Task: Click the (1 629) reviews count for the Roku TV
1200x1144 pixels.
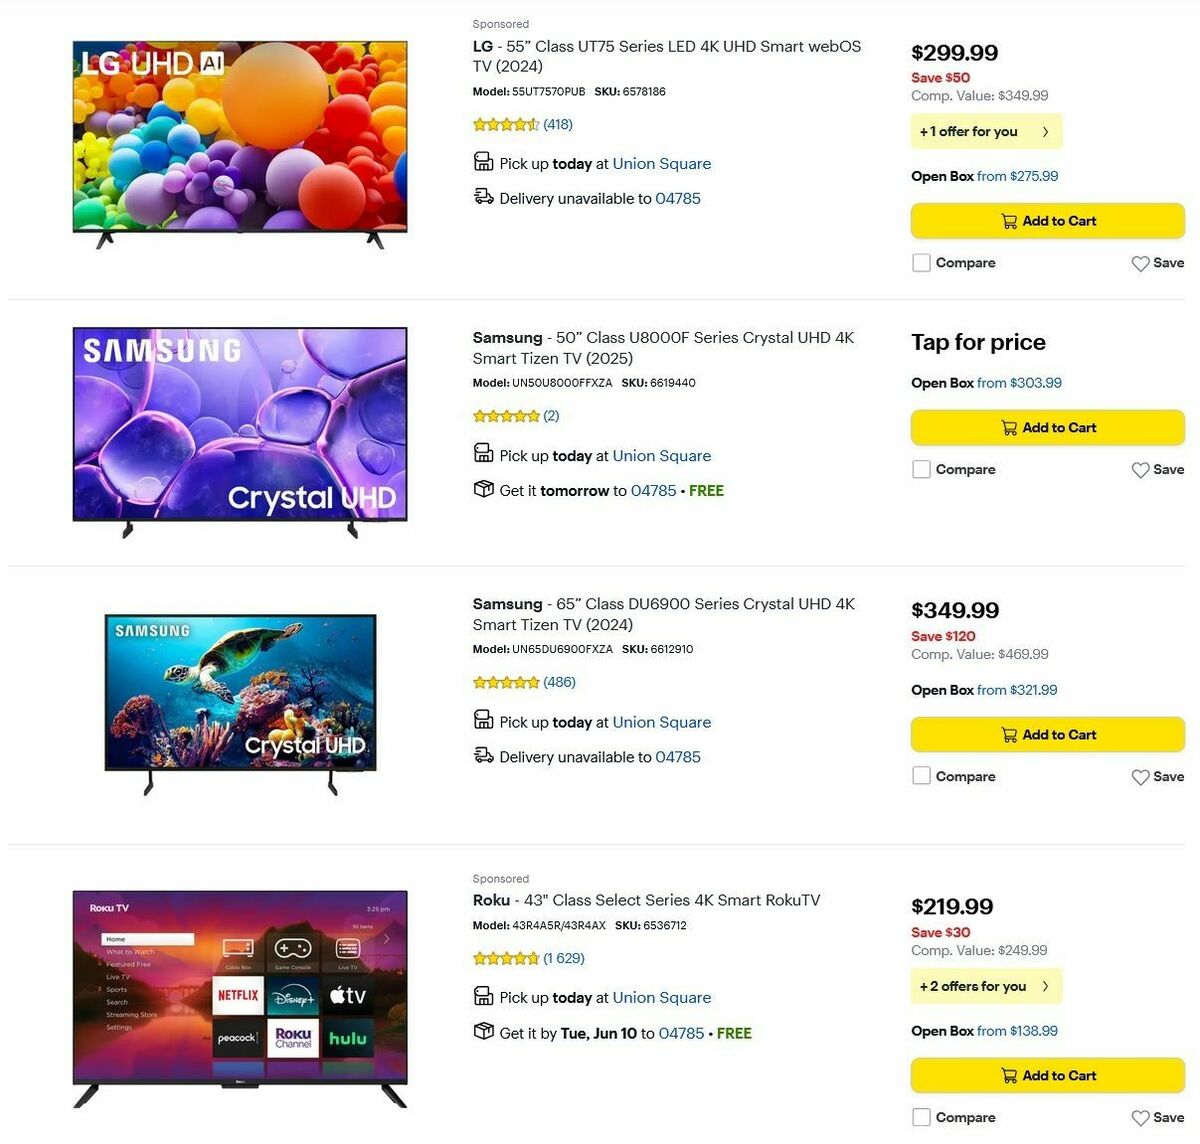Action: click(x=563, y=957)
